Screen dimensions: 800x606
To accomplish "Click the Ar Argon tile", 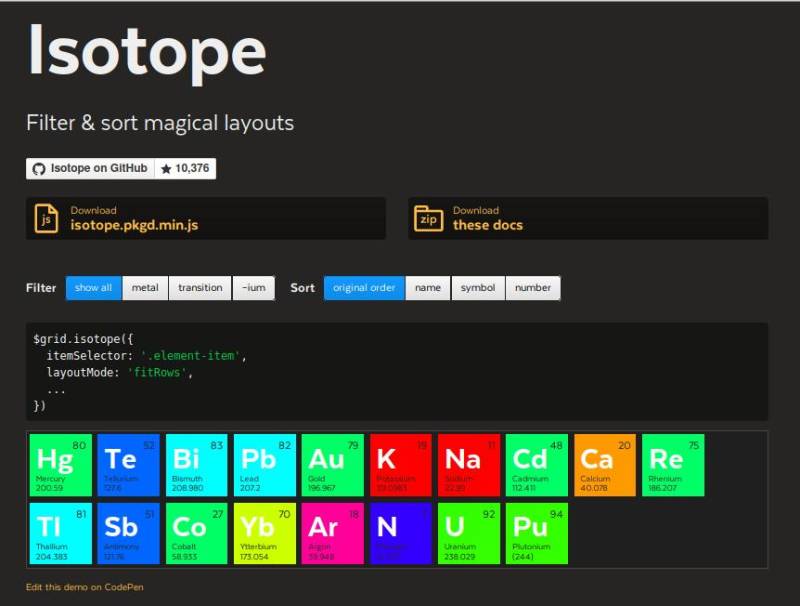I will click(333, 533).
